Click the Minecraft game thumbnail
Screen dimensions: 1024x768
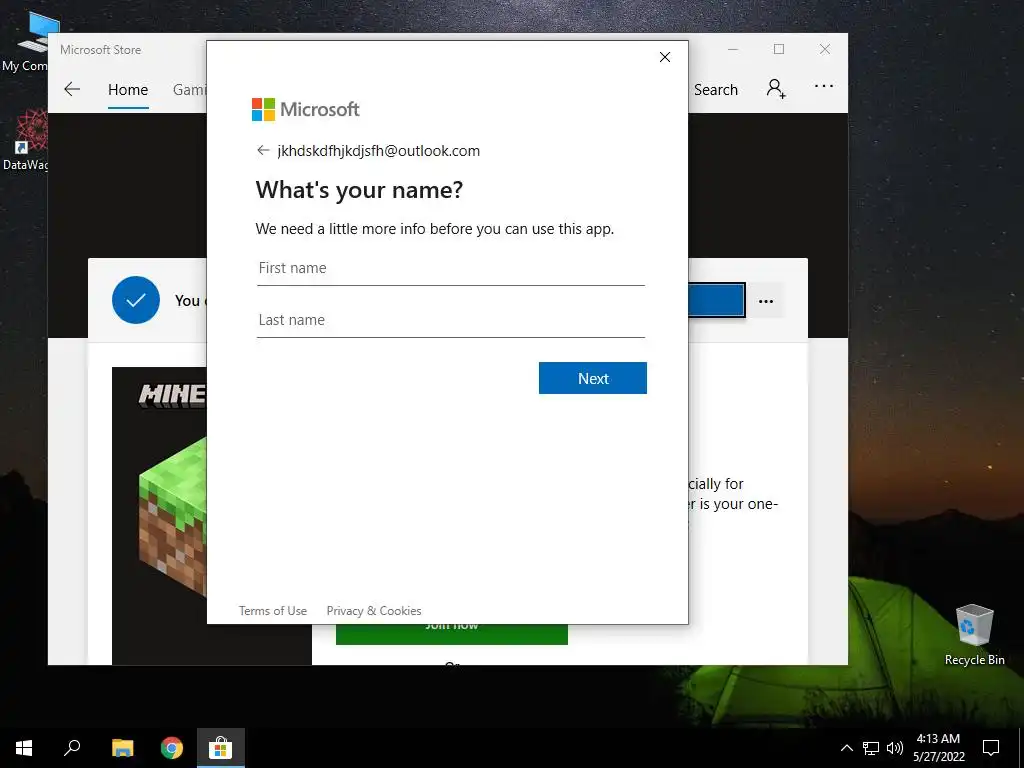[x=160, y=516]
